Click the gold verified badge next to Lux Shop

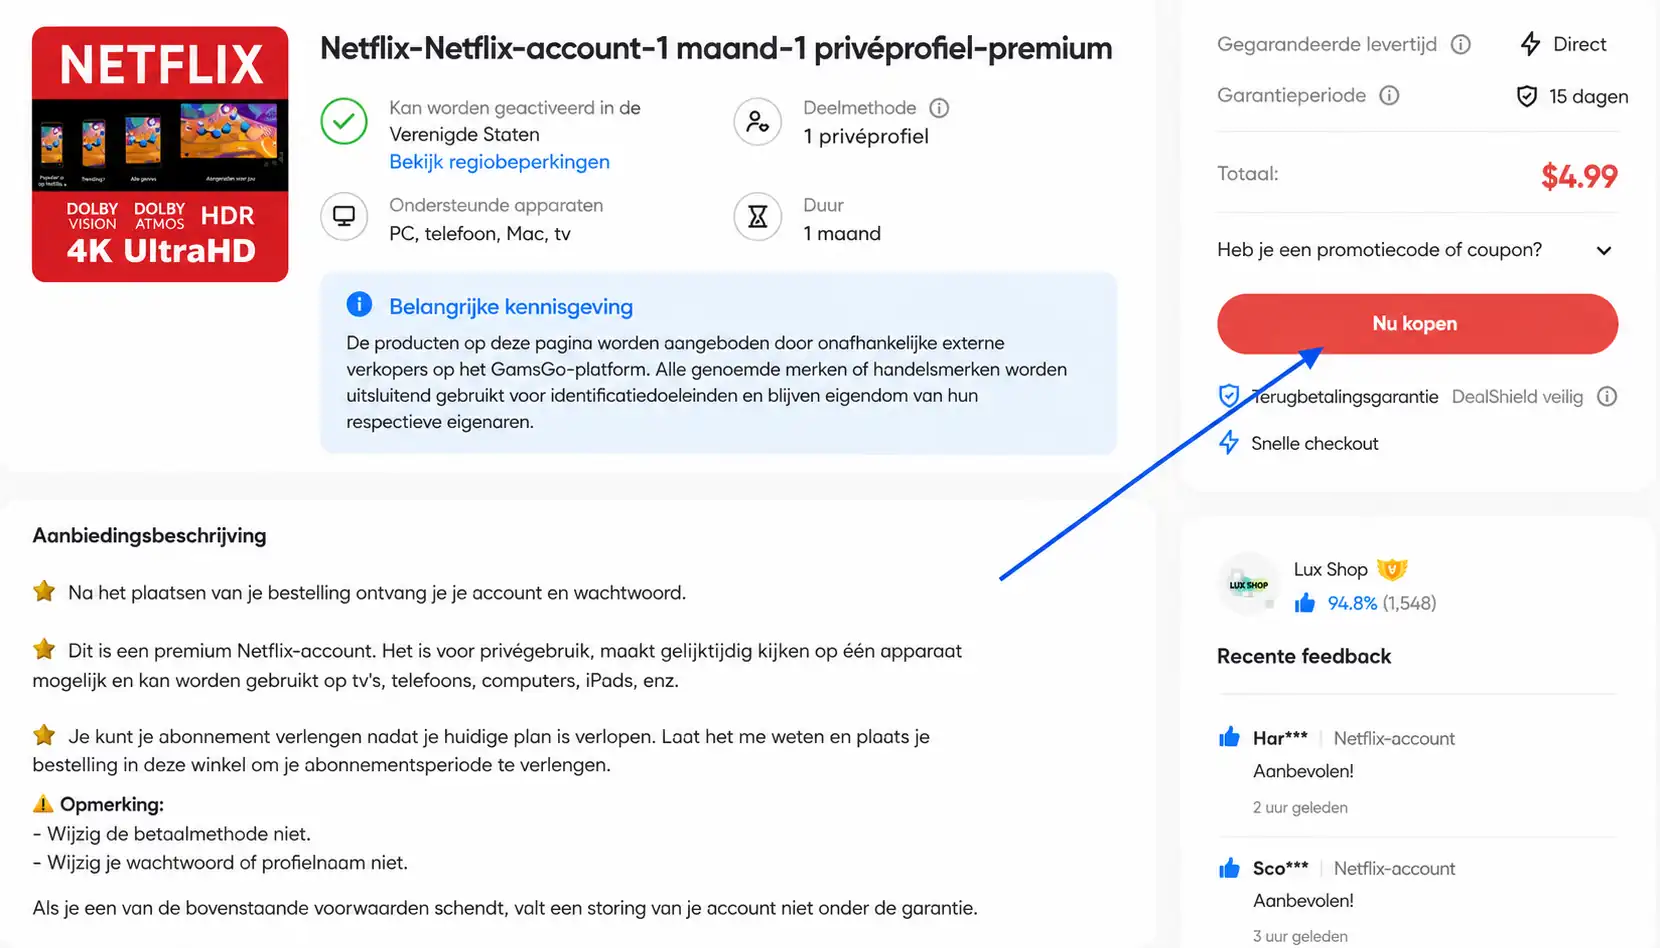coord(1392,569)
